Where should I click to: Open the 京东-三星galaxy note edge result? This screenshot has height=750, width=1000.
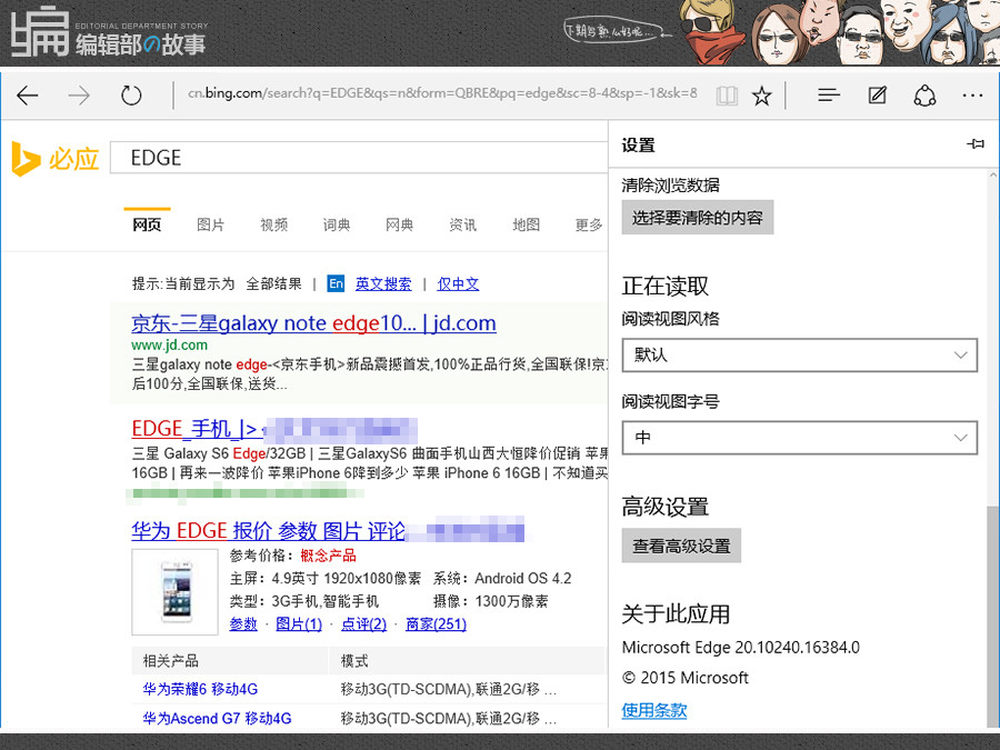[x=314, y=323]
